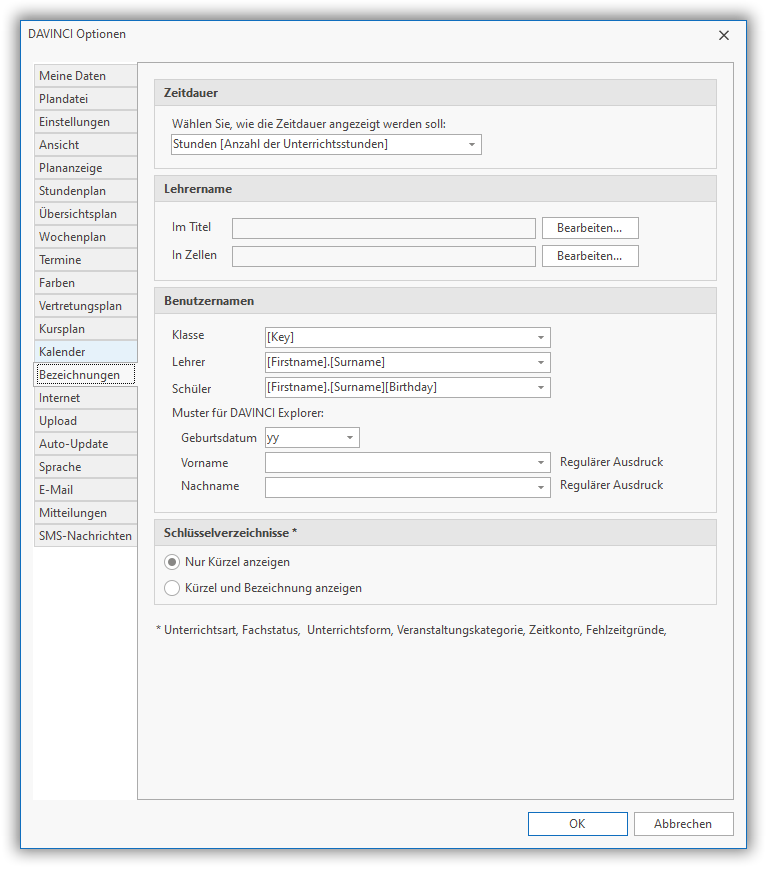Click Bearbeiten button for In Zellen
Image resolution: width=767 pixels, height=869 pixels.
pos(590,256)
